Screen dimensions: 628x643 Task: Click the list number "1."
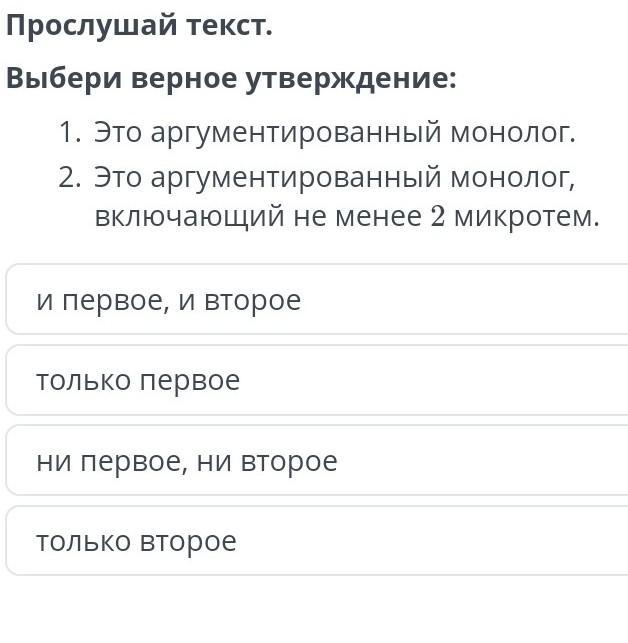click(x=67, y=132)
